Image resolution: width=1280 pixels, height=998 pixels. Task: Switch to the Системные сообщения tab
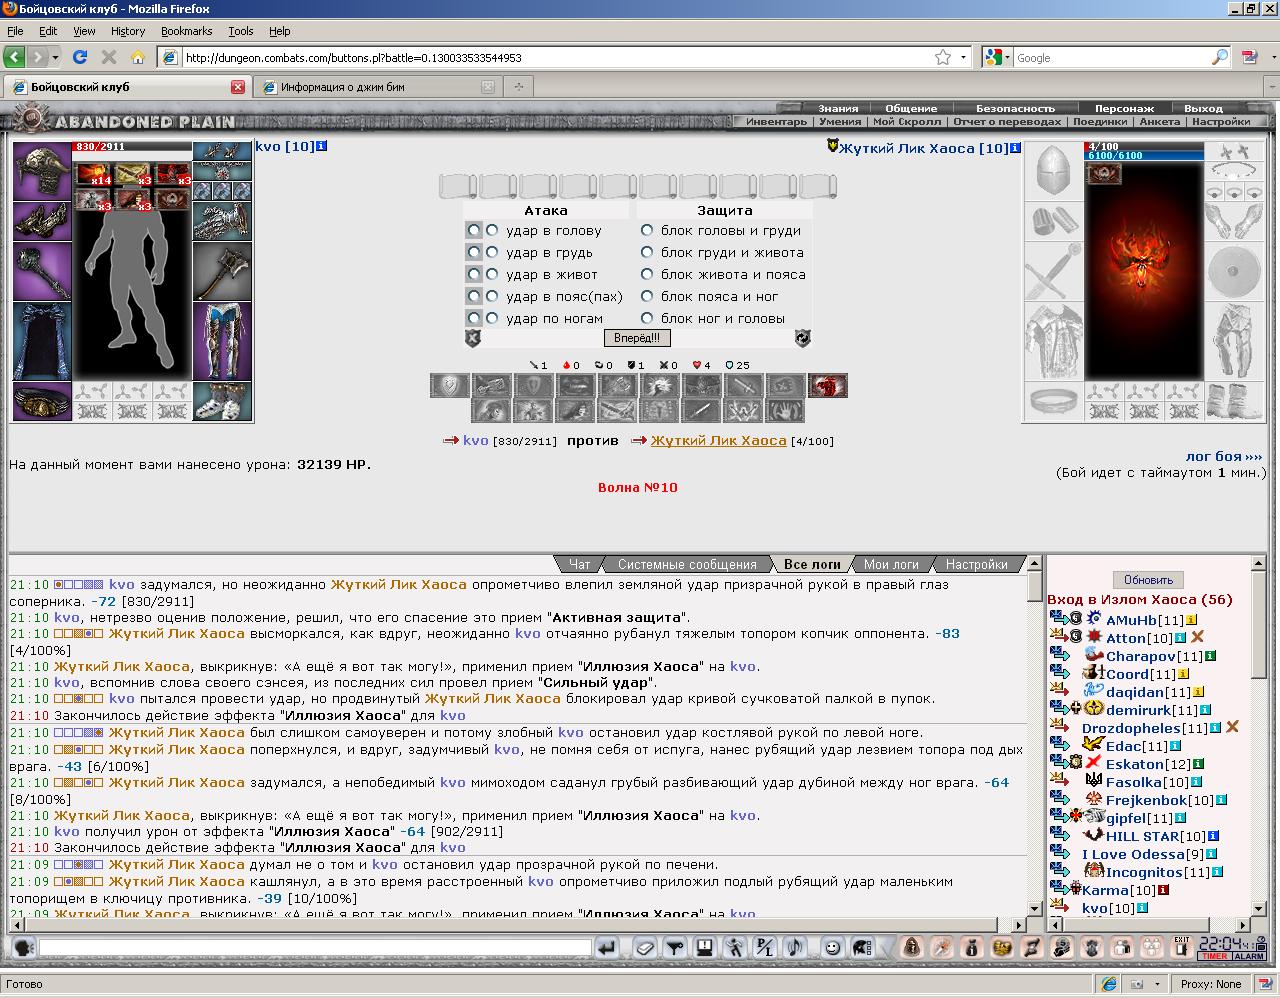[x=686, y=564]
